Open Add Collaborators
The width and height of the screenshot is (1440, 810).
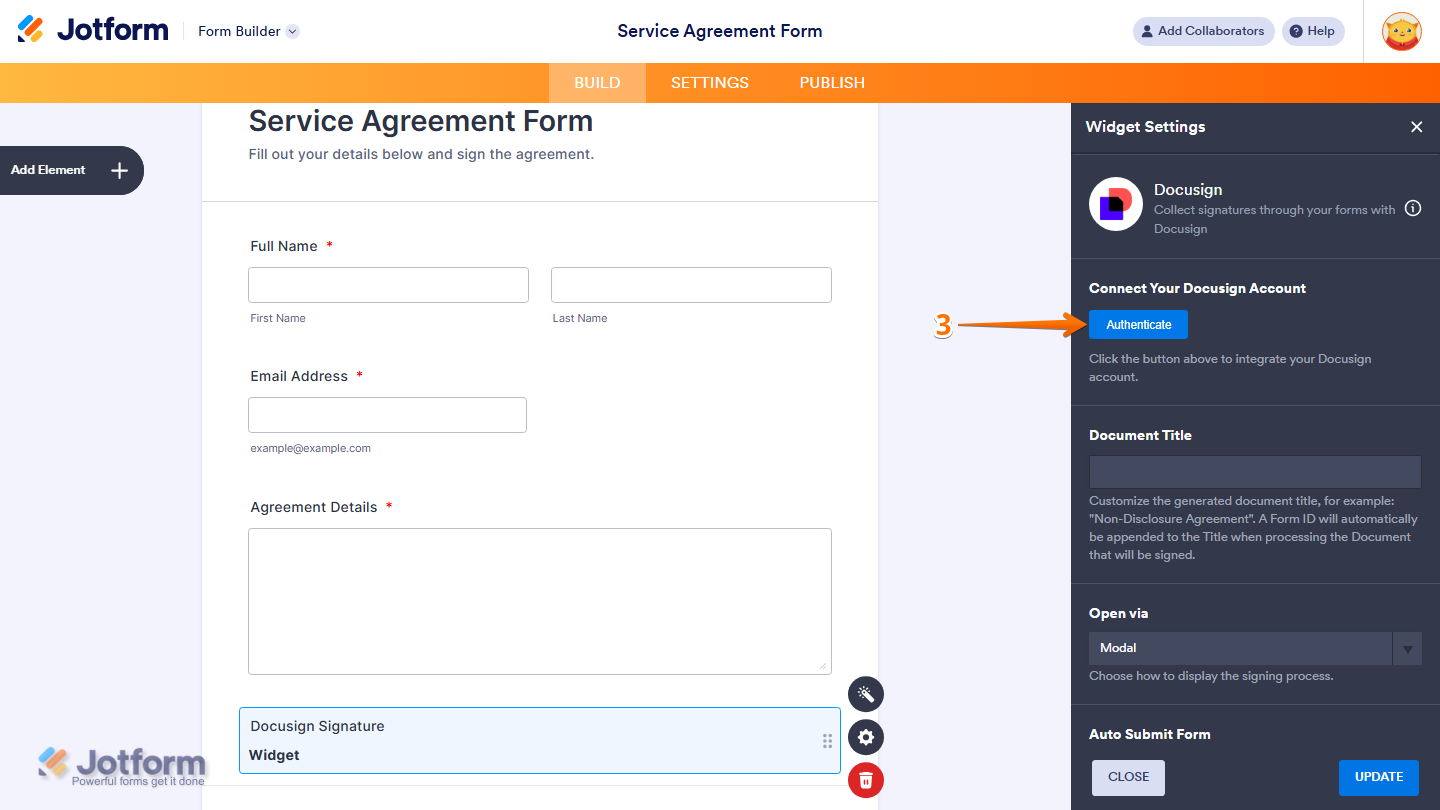1203,31
